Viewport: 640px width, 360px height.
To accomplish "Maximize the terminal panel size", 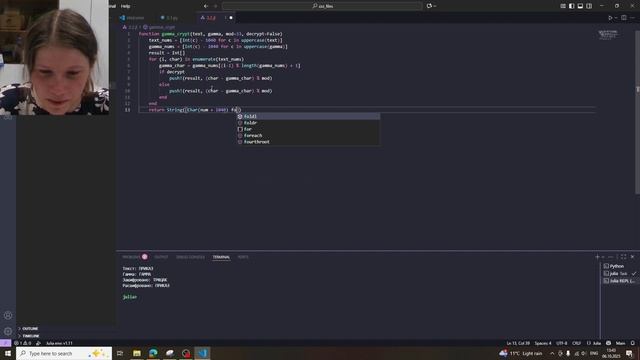I will coord(623,257).
